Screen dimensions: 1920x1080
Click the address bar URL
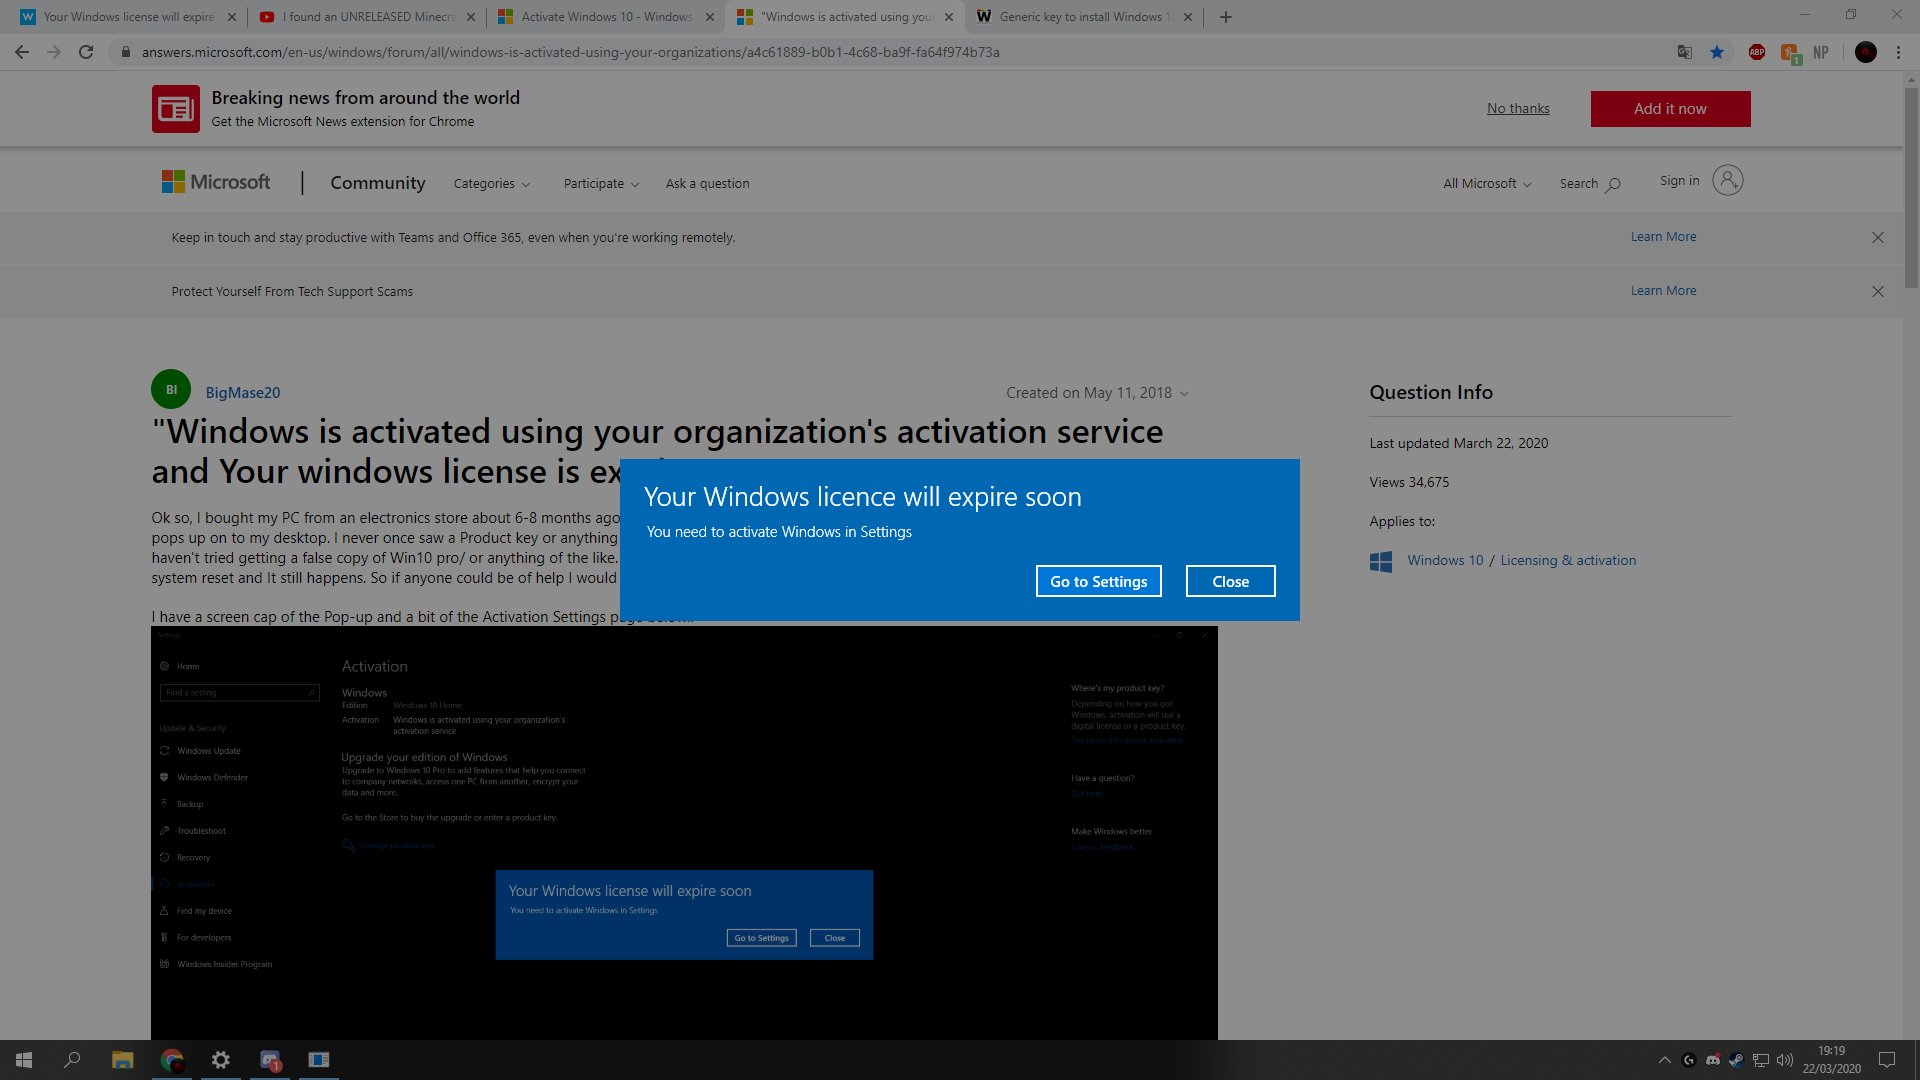pos(570,52)
